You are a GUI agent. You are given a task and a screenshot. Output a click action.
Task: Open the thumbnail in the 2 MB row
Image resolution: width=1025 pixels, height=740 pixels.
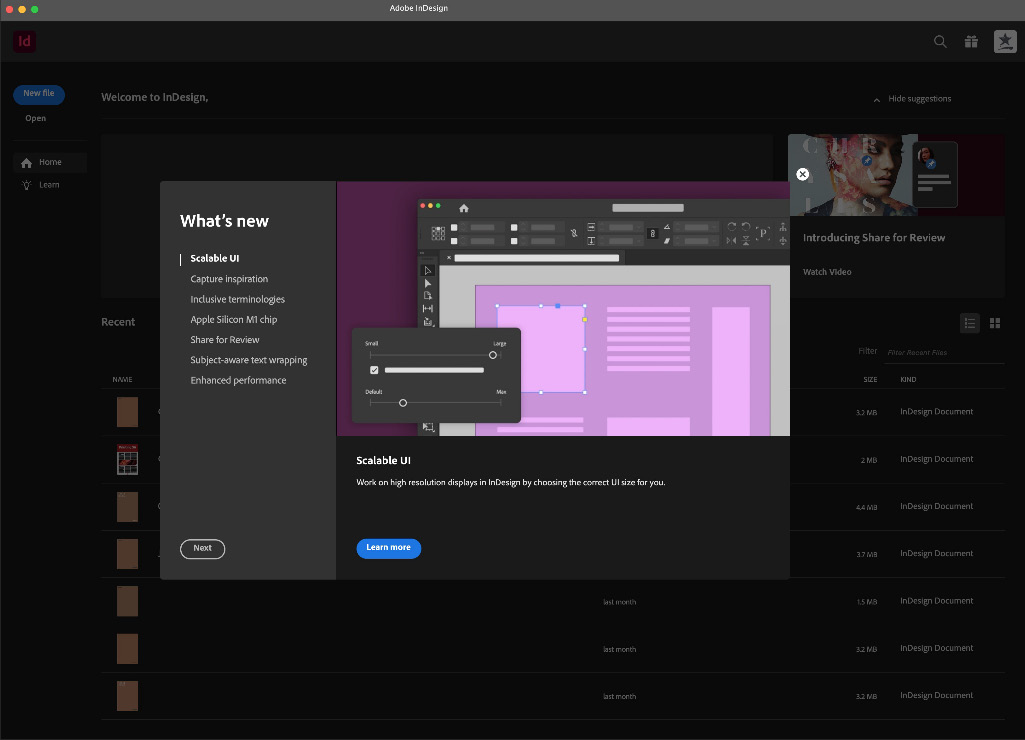click(127, 459)
